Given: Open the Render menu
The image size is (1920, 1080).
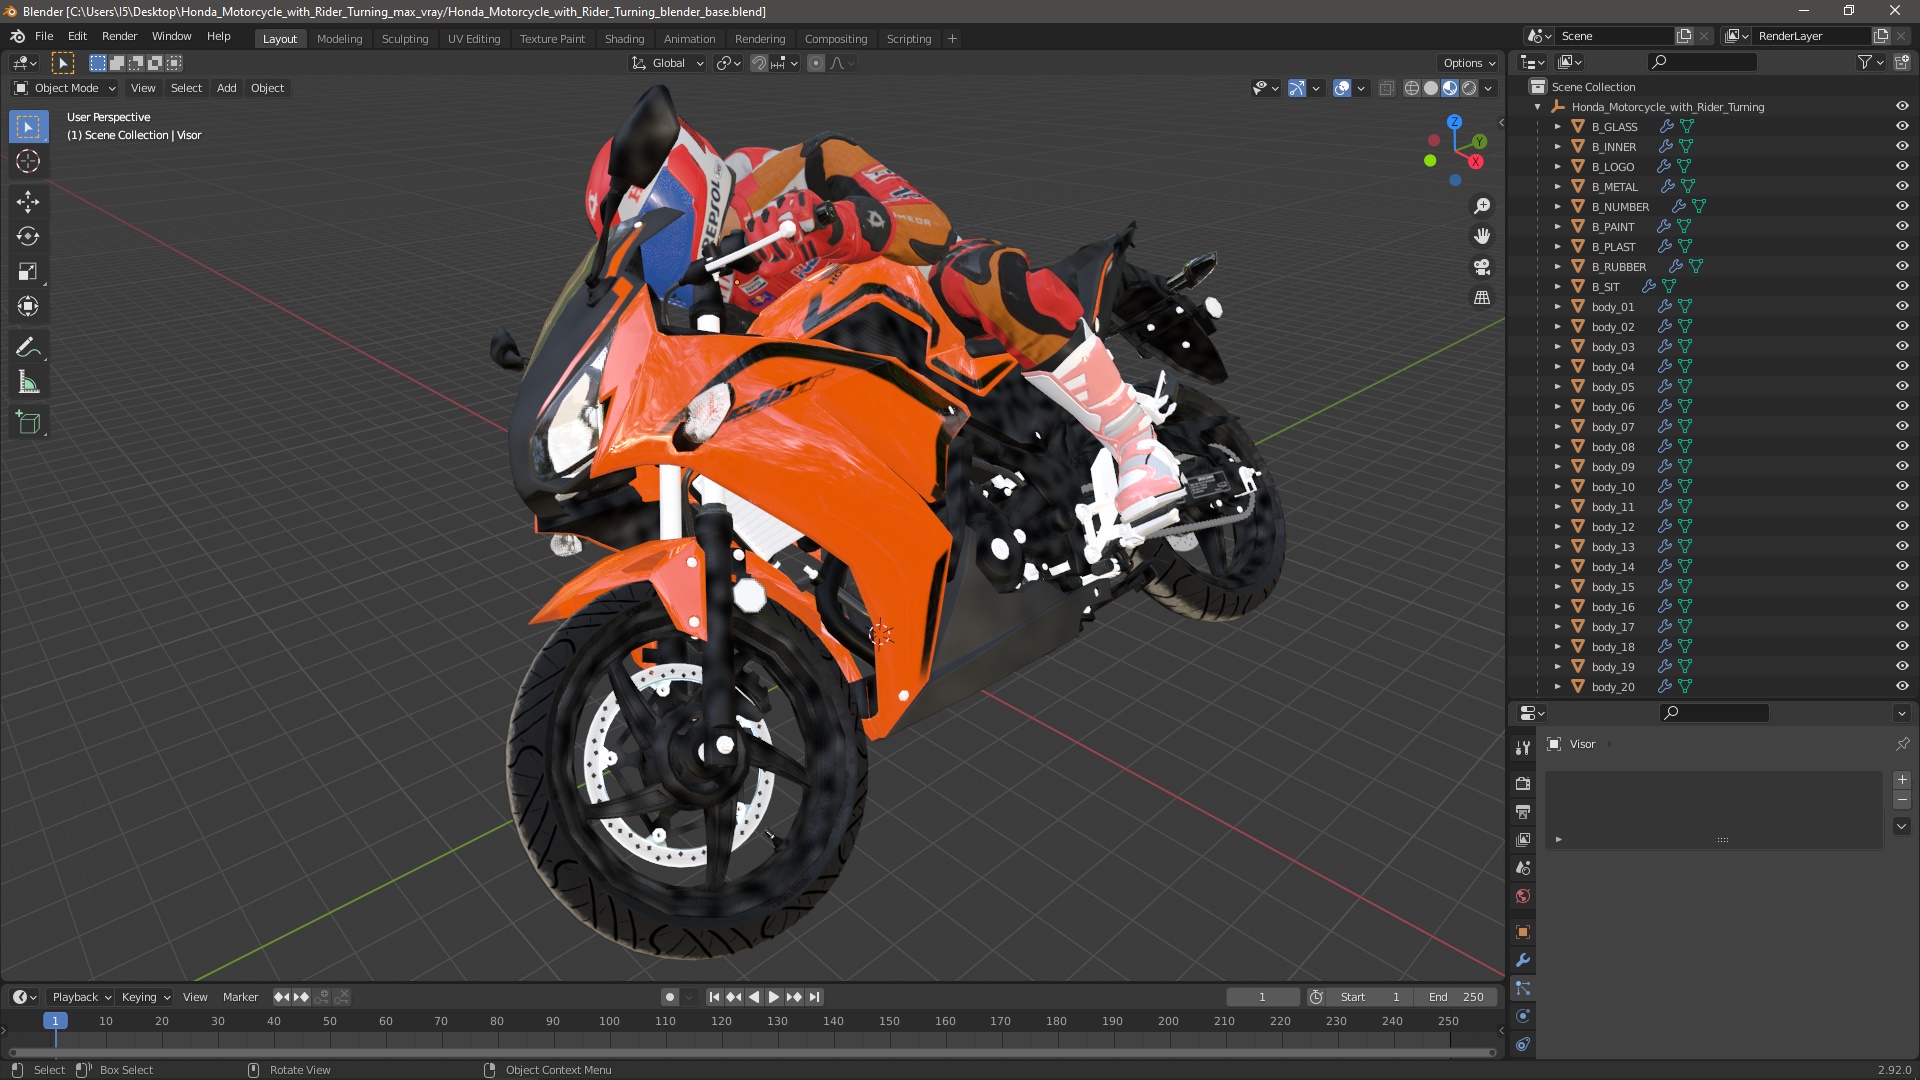Looking at the screenshot, I should tap(119, 36).
